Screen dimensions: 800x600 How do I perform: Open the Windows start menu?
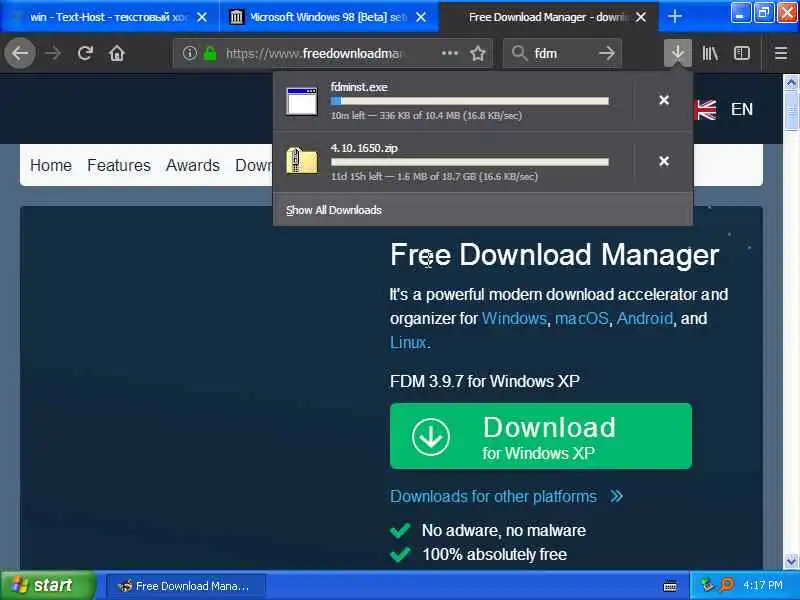(47, 585)
